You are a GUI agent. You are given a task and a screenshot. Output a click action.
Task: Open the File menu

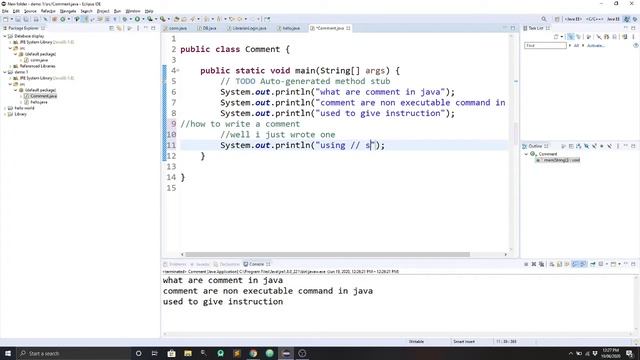[x=5, y=11]
